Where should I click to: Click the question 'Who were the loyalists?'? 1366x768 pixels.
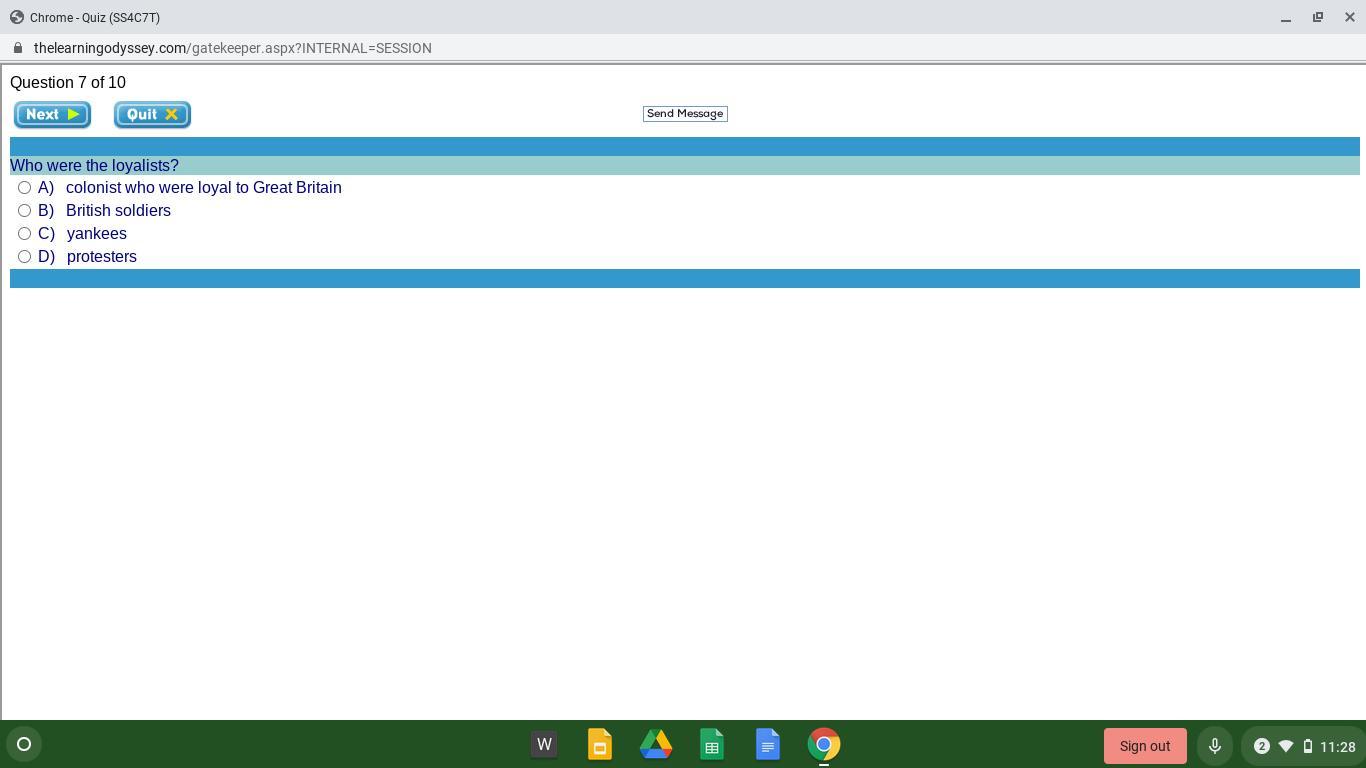[94, 165]
